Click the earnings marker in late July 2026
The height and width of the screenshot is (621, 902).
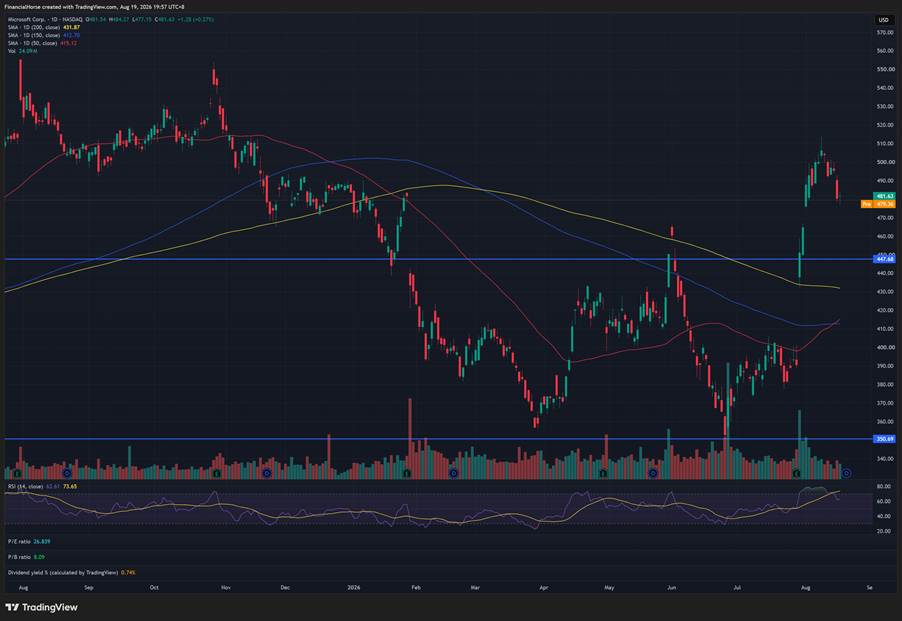click(797, 473)
